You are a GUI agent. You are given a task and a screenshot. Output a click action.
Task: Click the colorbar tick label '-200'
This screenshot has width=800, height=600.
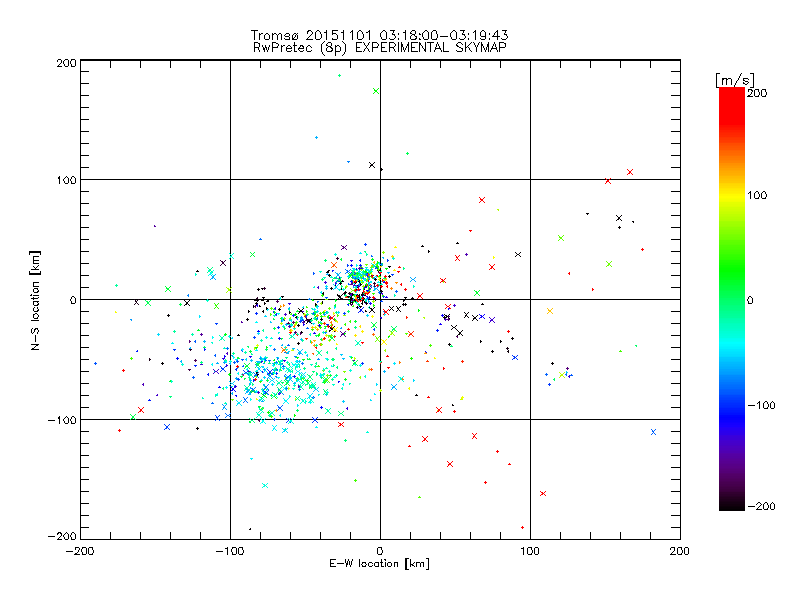click(761, 506)
